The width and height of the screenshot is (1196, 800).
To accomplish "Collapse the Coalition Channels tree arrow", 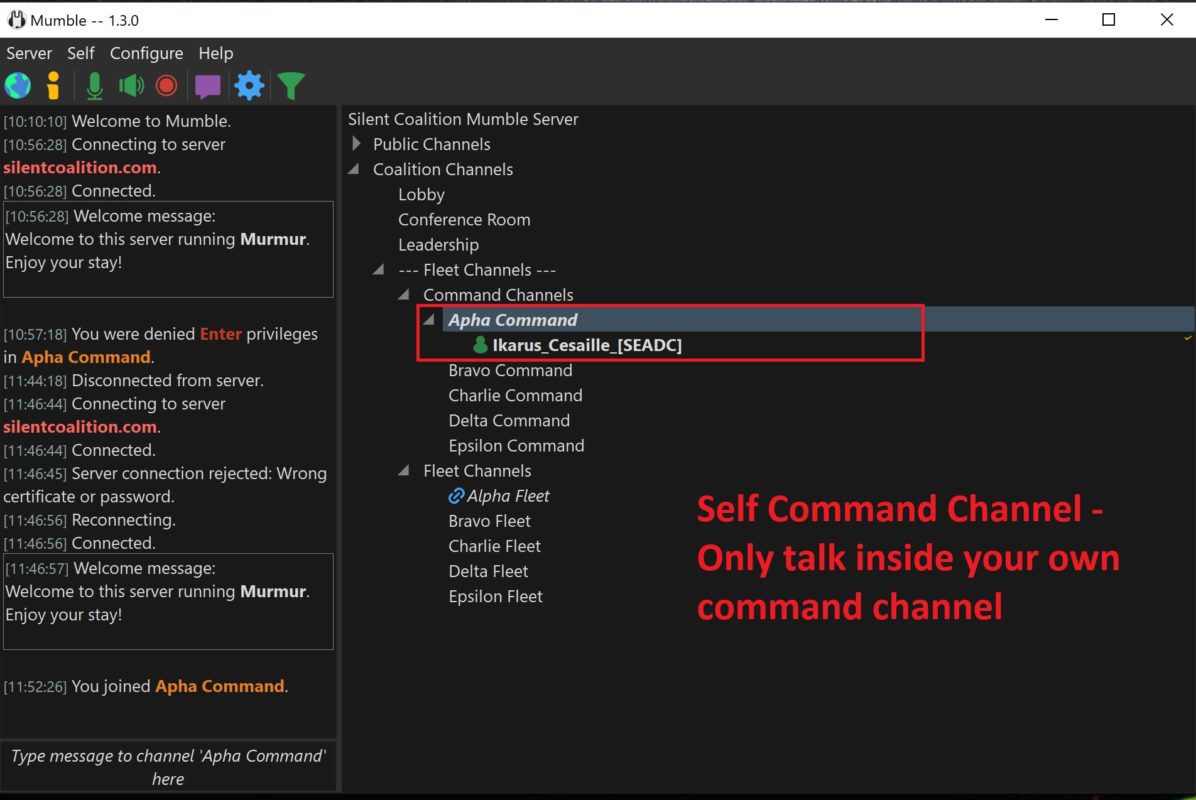I will 354,169.
